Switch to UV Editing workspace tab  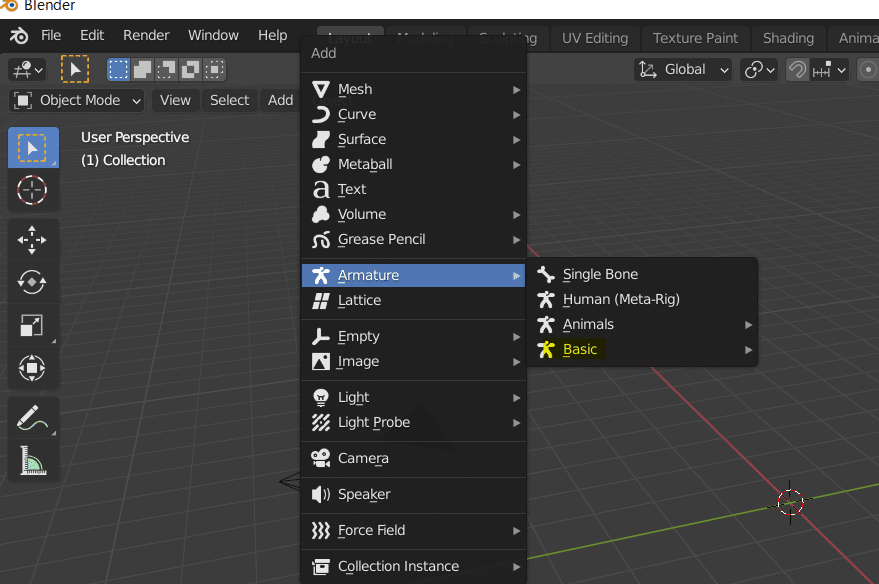(595, 38)
